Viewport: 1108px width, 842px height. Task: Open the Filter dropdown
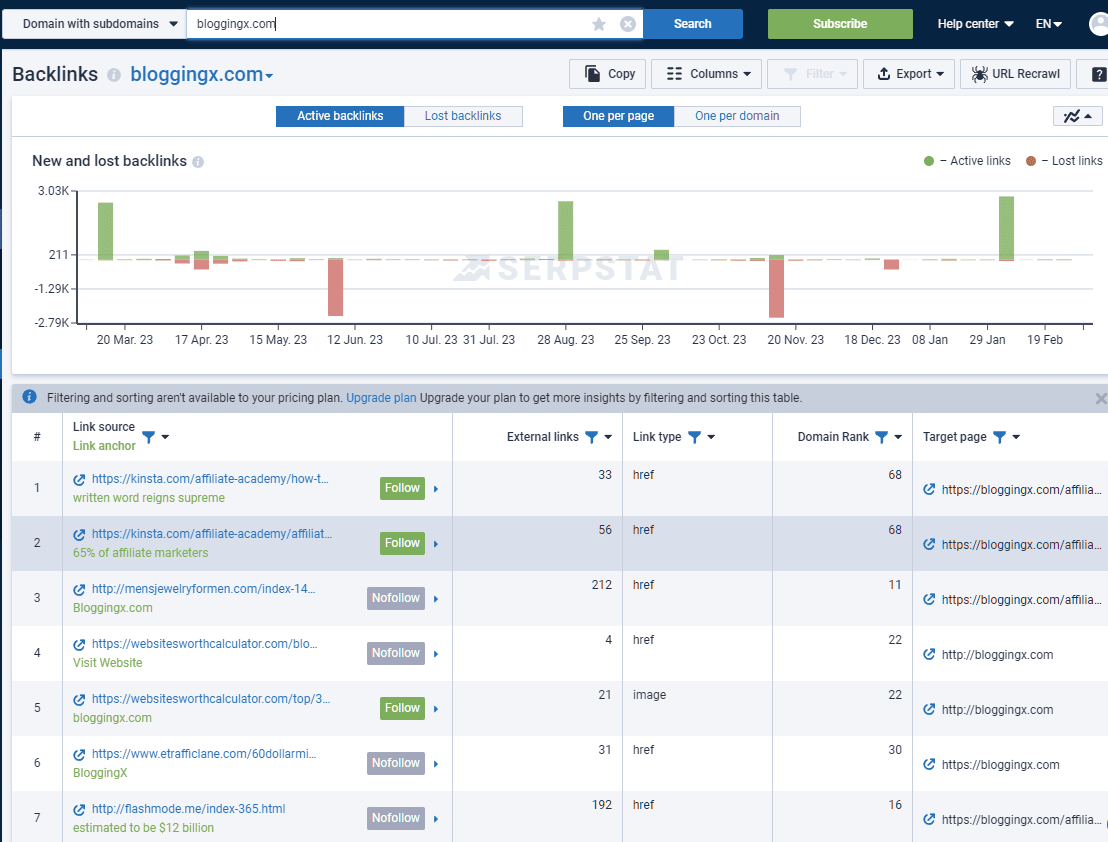[x=813, y=74]
